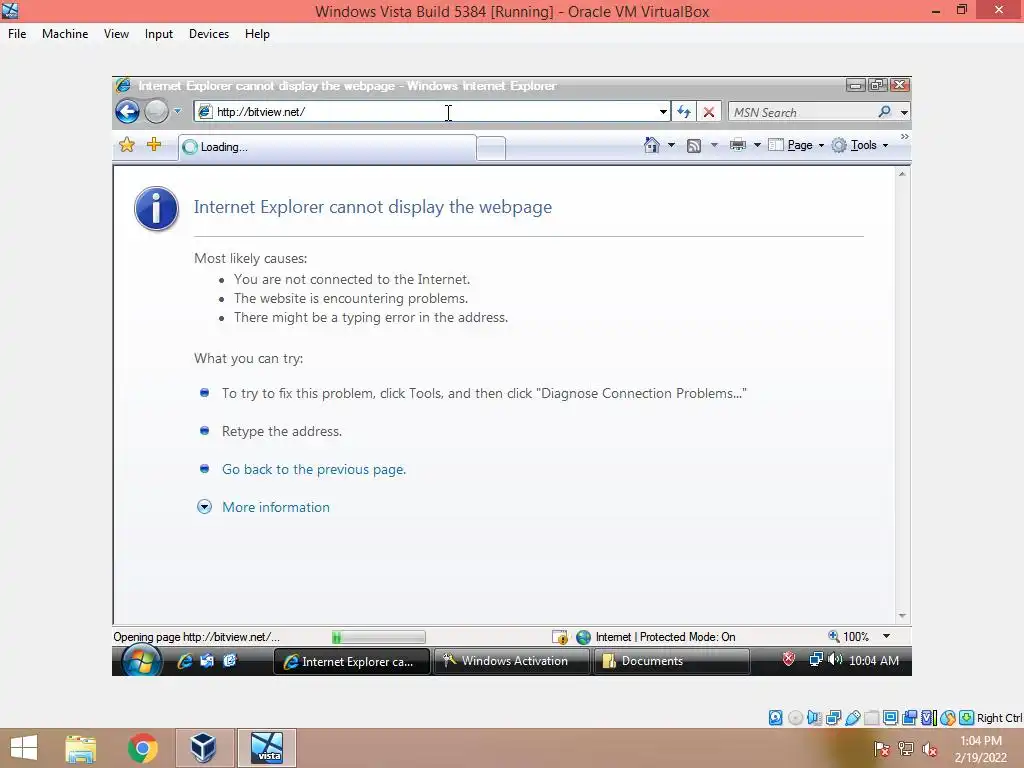Viewport: 1024px width, 768px height.
Task: Click the More information link
Action: [276, 507]
